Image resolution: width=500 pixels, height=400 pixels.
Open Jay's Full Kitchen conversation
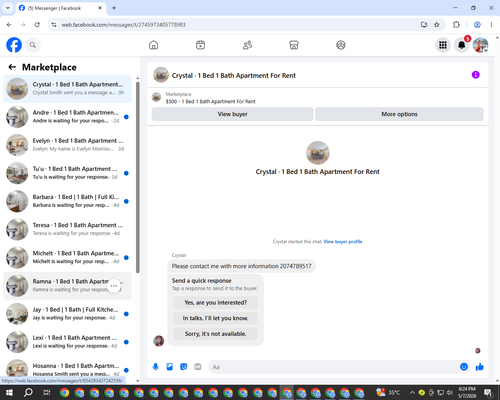pyautogui.click(x=67, y=314)
